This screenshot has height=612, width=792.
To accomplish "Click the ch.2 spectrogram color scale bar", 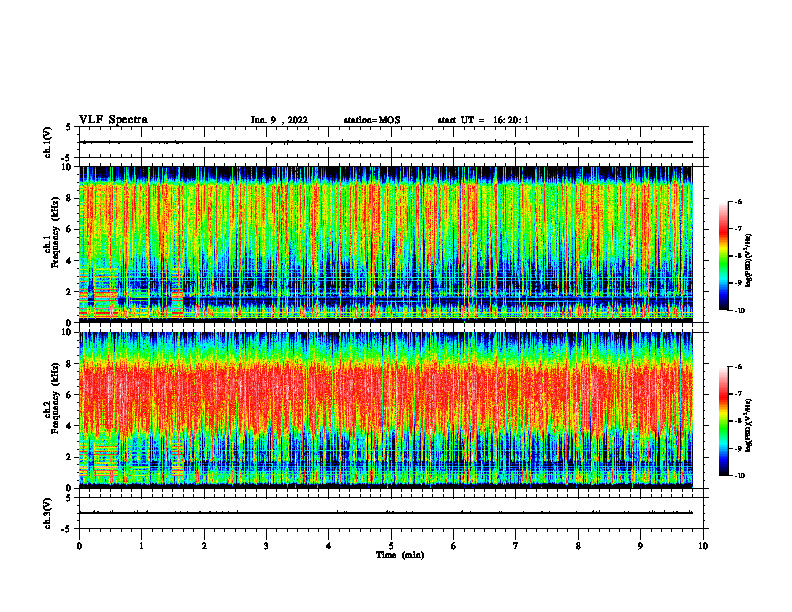I will click(x=723, y=421).
